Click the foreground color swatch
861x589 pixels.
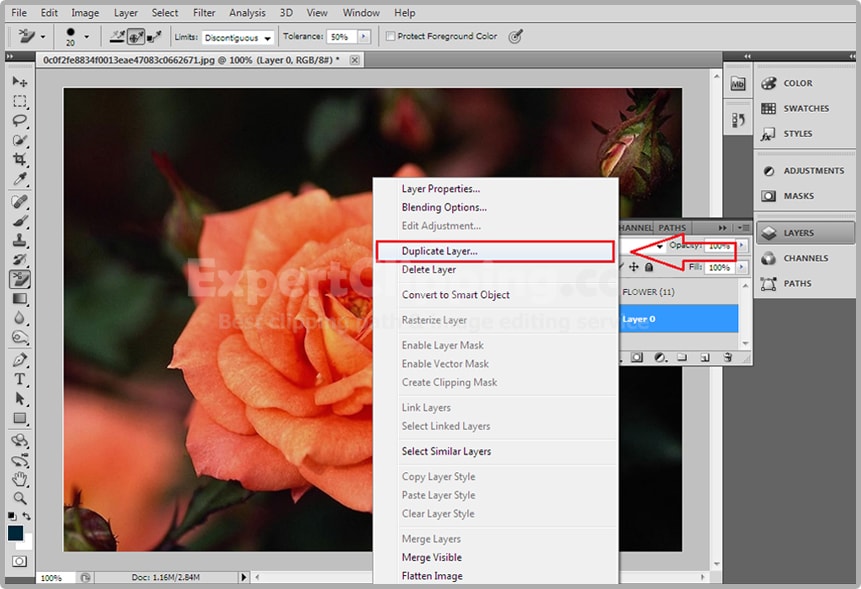(x=15, y=533)
